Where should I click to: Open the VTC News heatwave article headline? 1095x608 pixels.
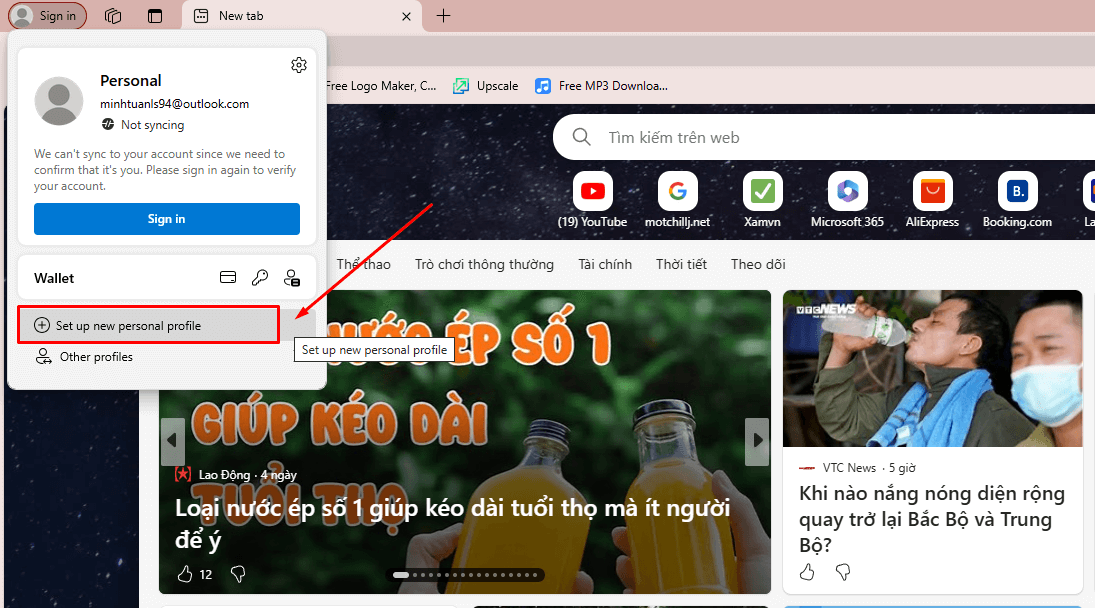point(932,519)
